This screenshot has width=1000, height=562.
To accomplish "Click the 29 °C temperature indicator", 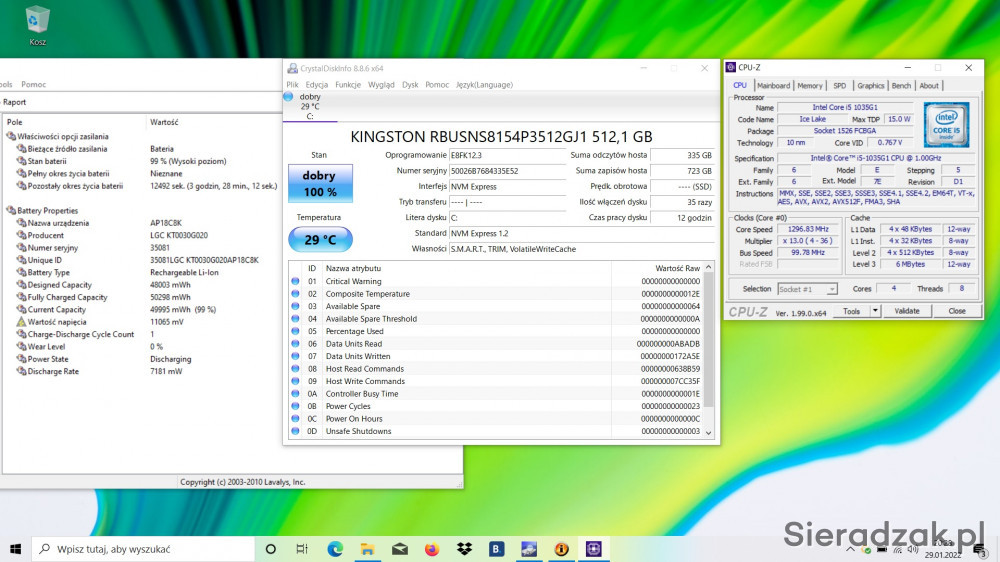I will coord(320,240).
